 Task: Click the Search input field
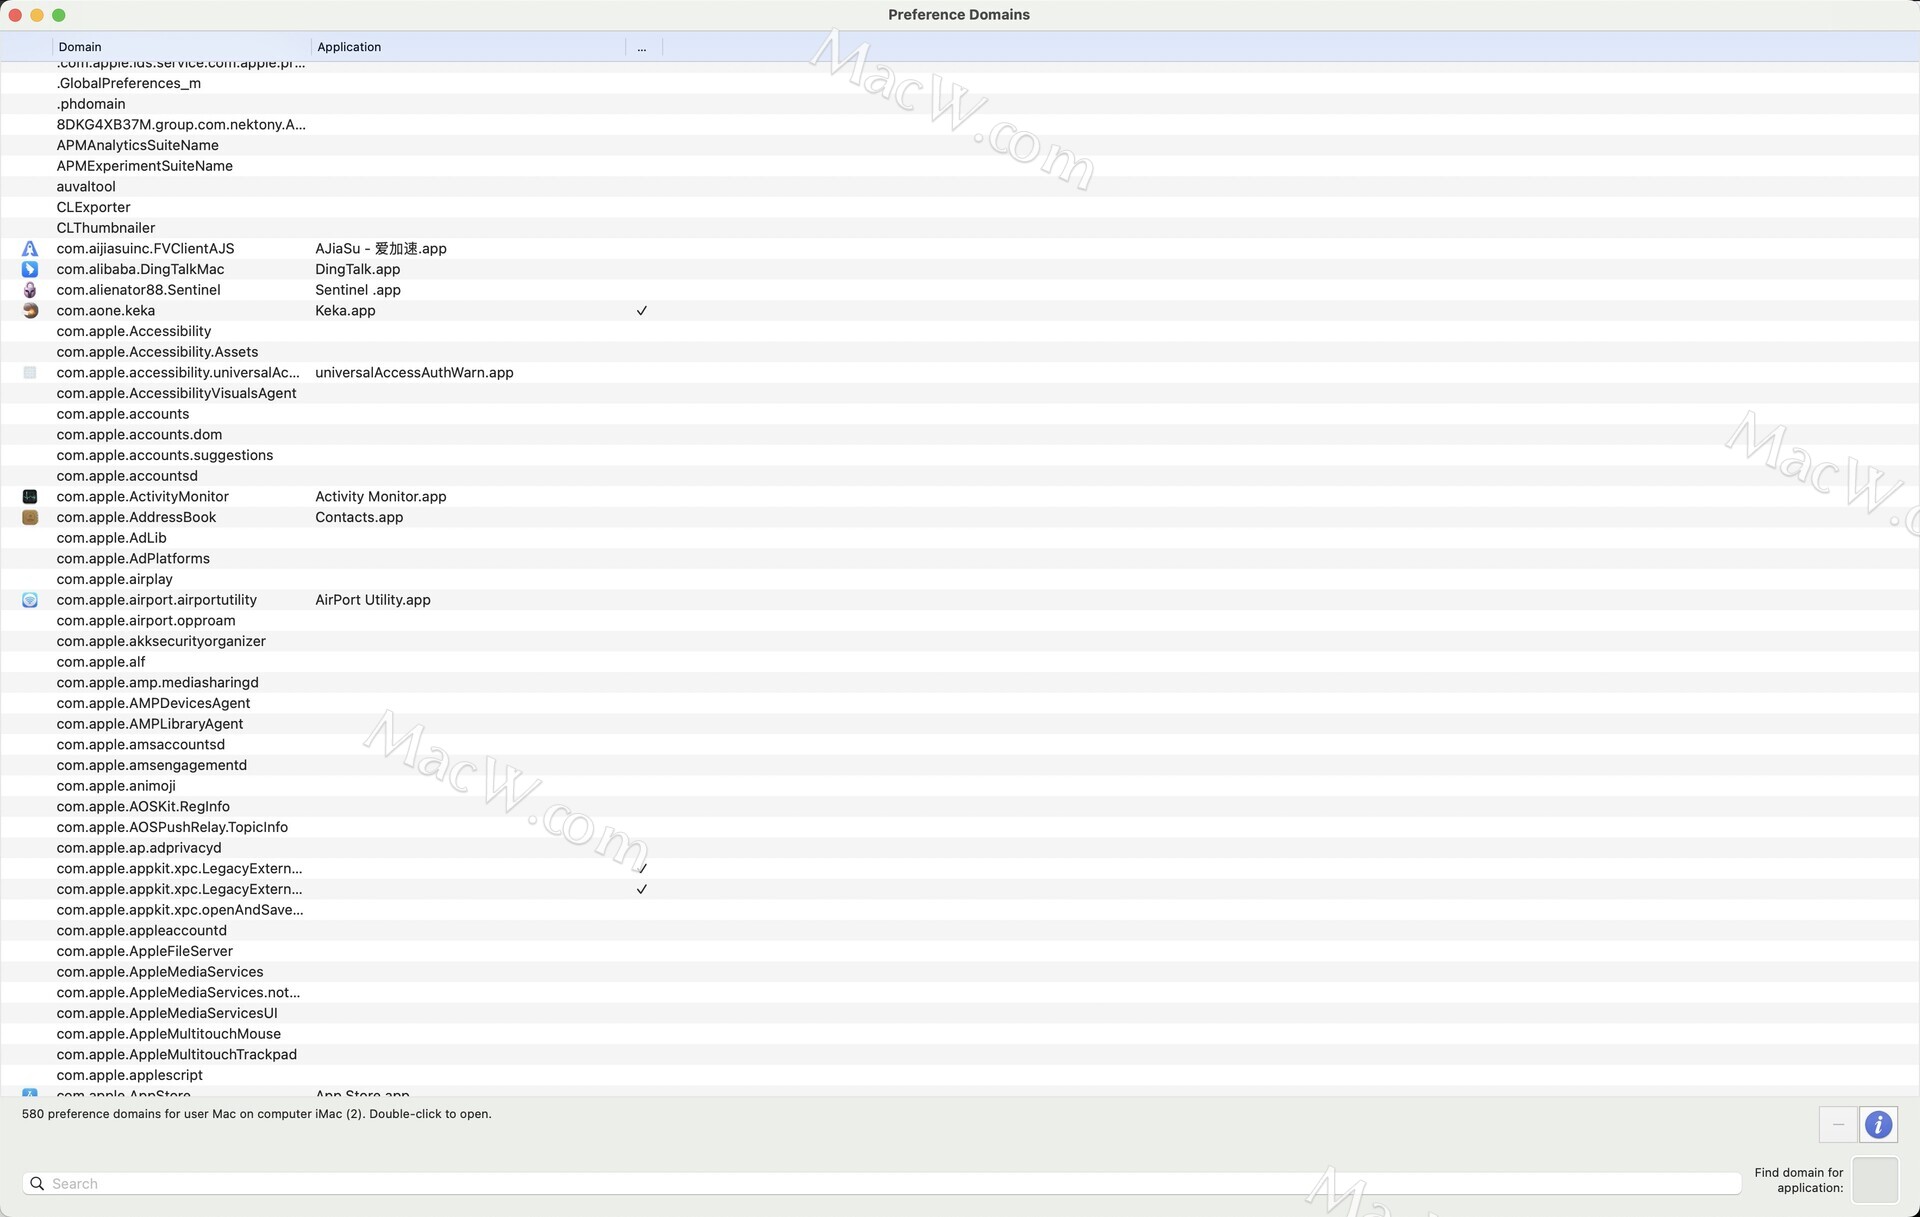point(882,1184)
